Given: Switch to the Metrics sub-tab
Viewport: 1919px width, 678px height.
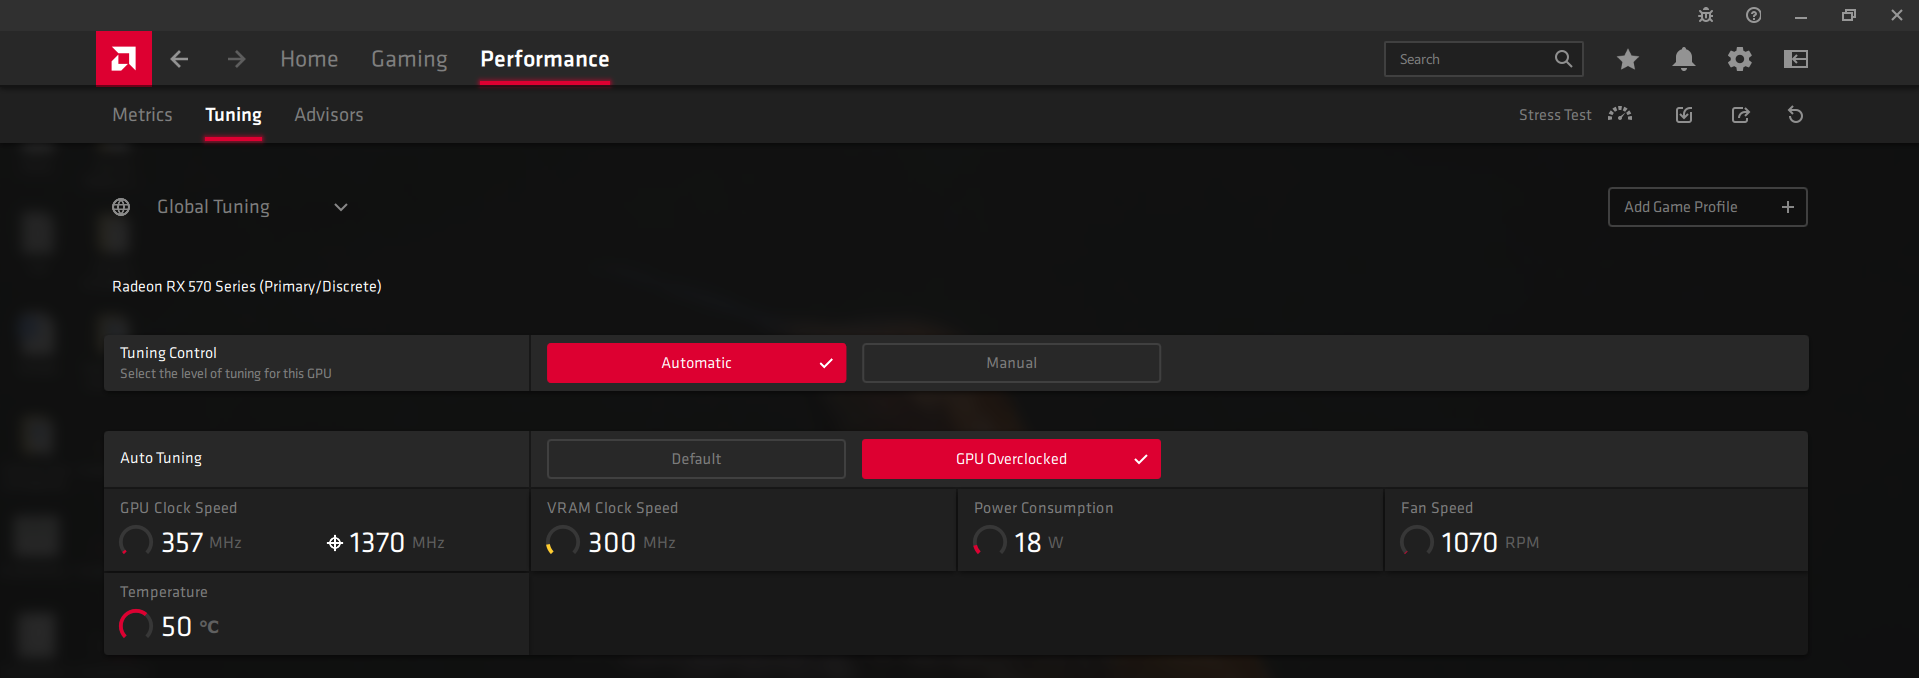Looking at the screenshot, I should (x=142, y=115).
